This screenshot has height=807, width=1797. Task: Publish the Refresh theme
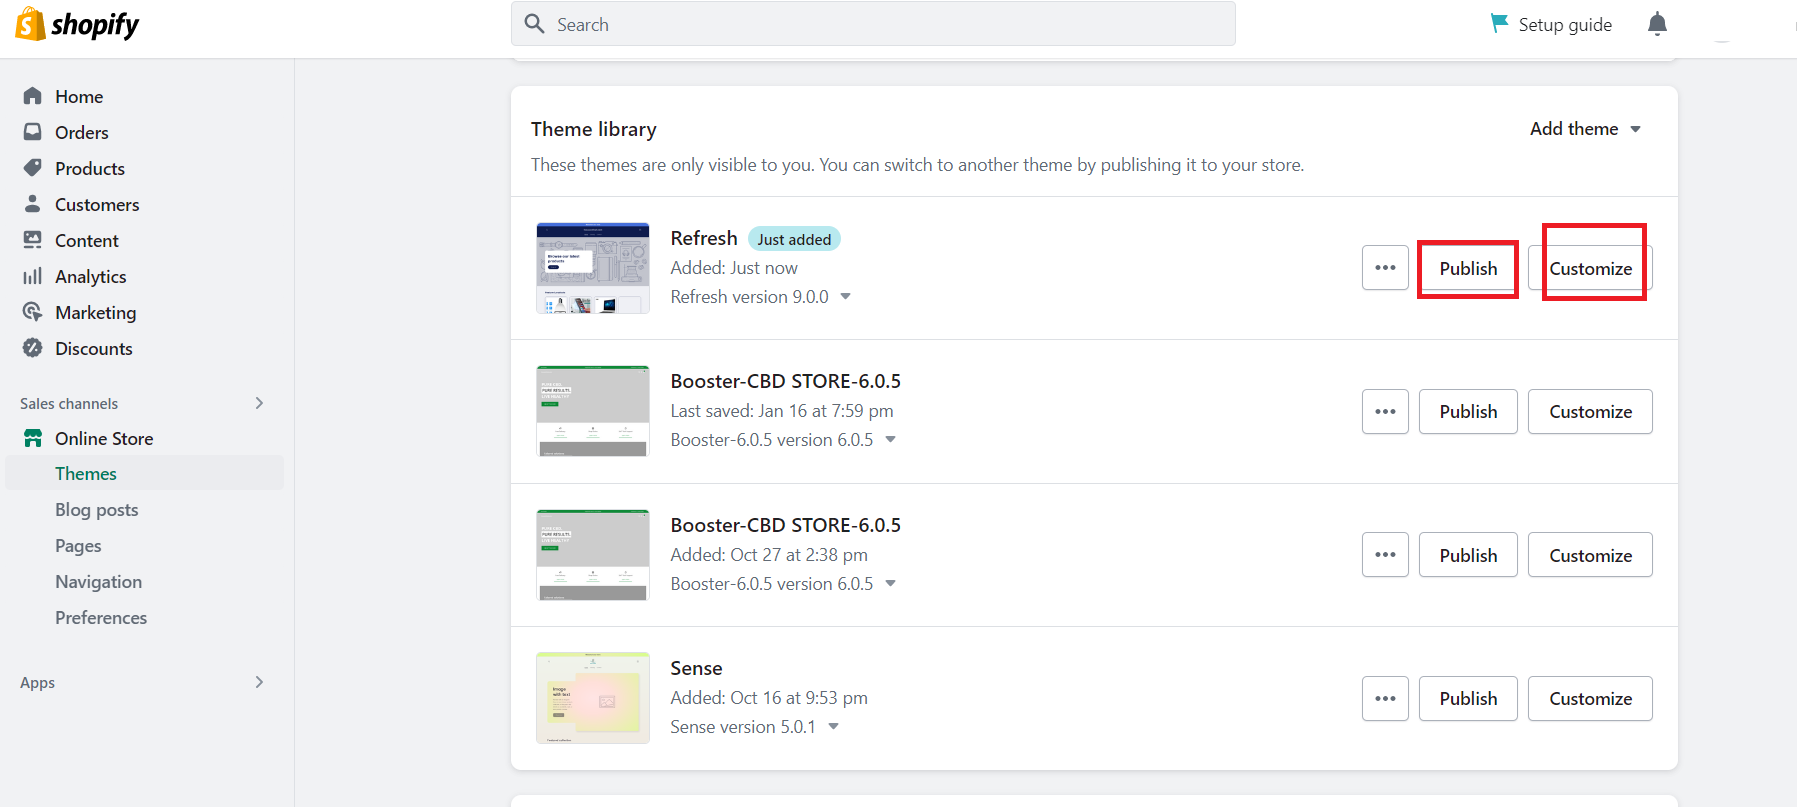click(x=1468, y=268)
